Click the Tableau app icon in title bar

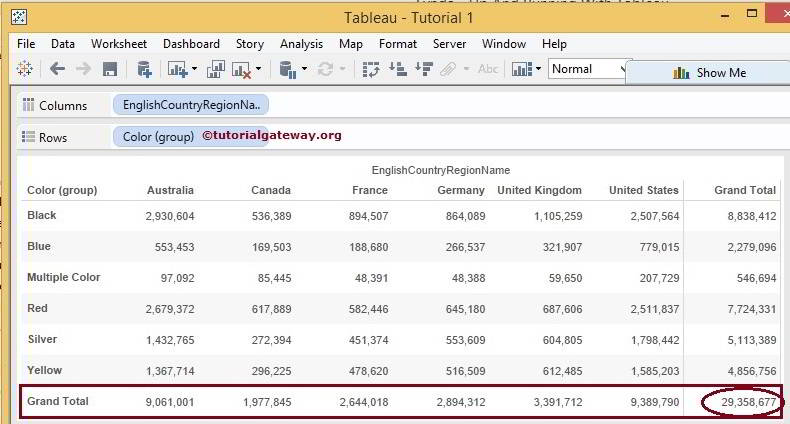(19, 17)
